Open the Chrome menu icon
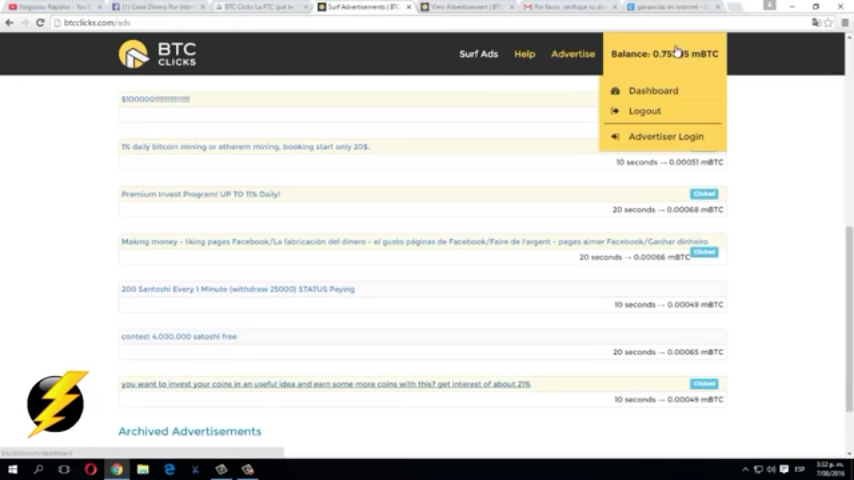 tap(845, 23)
